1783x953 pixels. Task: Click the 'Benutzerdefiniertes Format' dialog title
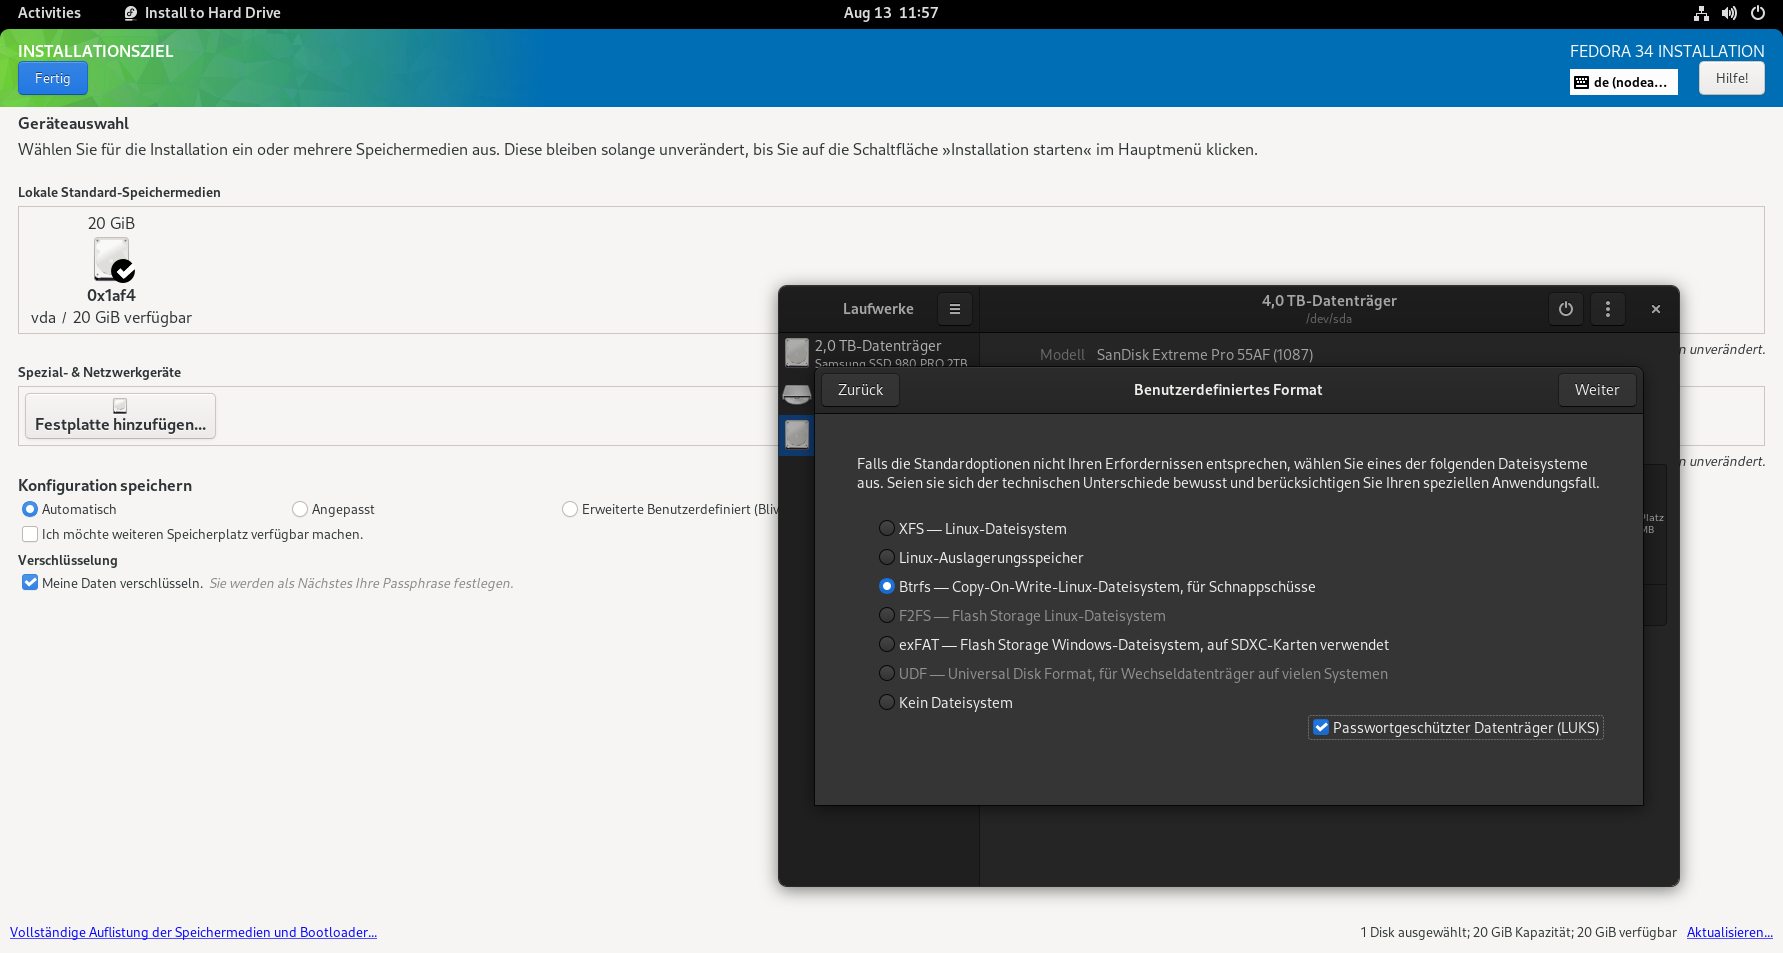[x=1228, y=390]
